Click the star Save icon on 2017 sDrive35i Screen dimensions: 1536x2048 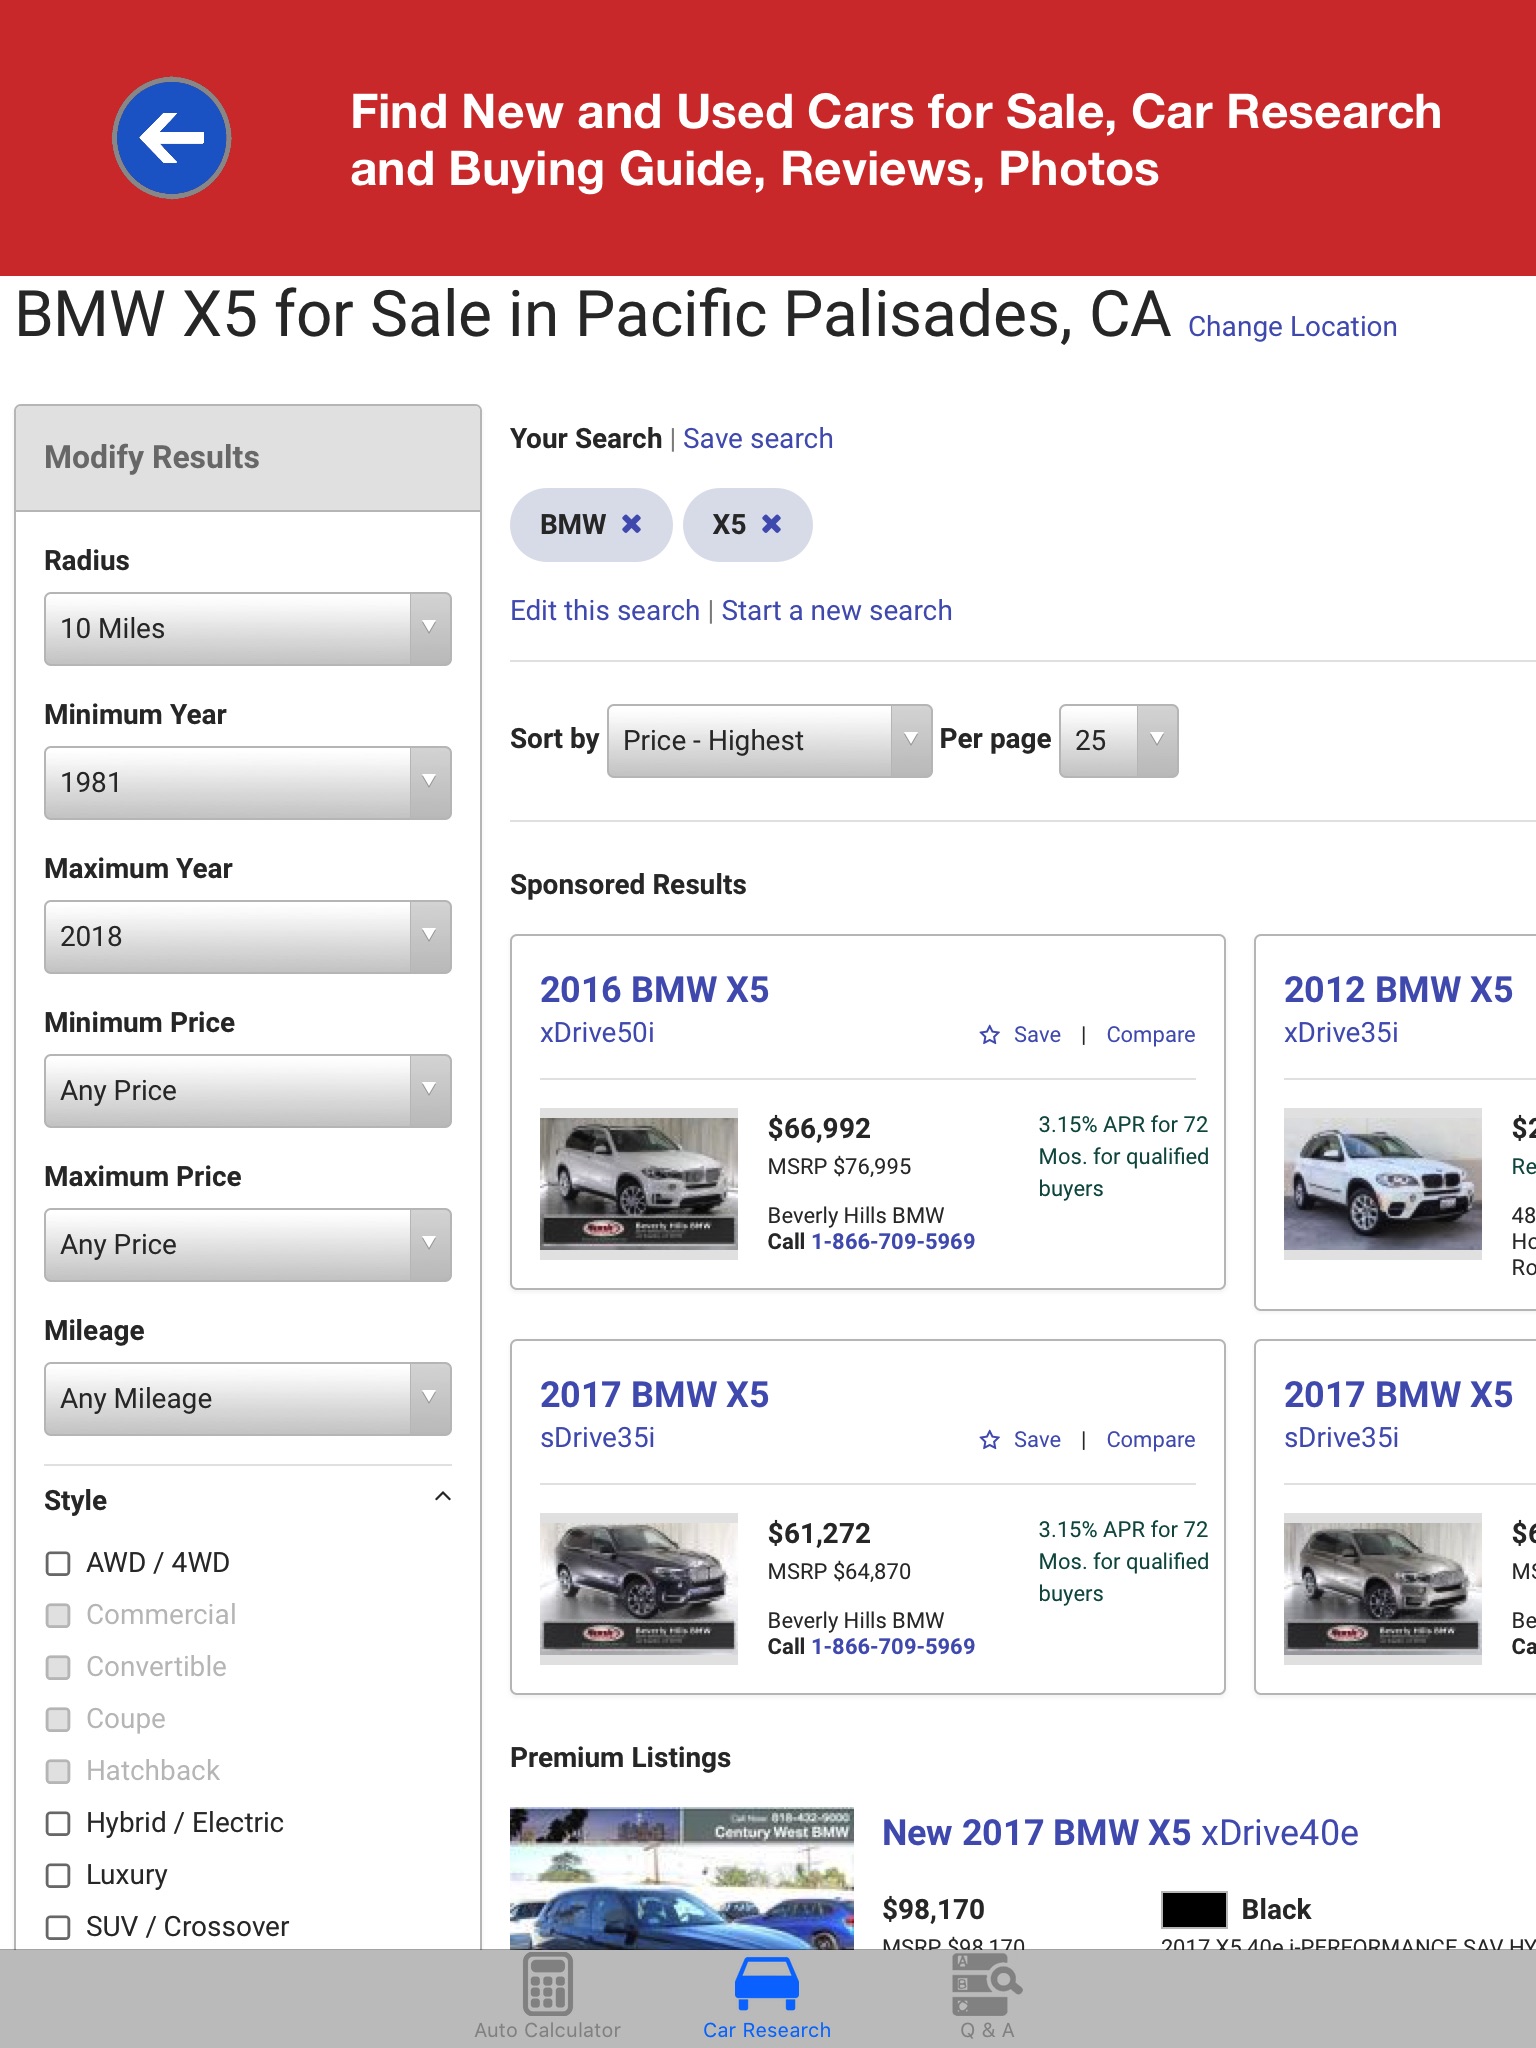click(990, 1440)
